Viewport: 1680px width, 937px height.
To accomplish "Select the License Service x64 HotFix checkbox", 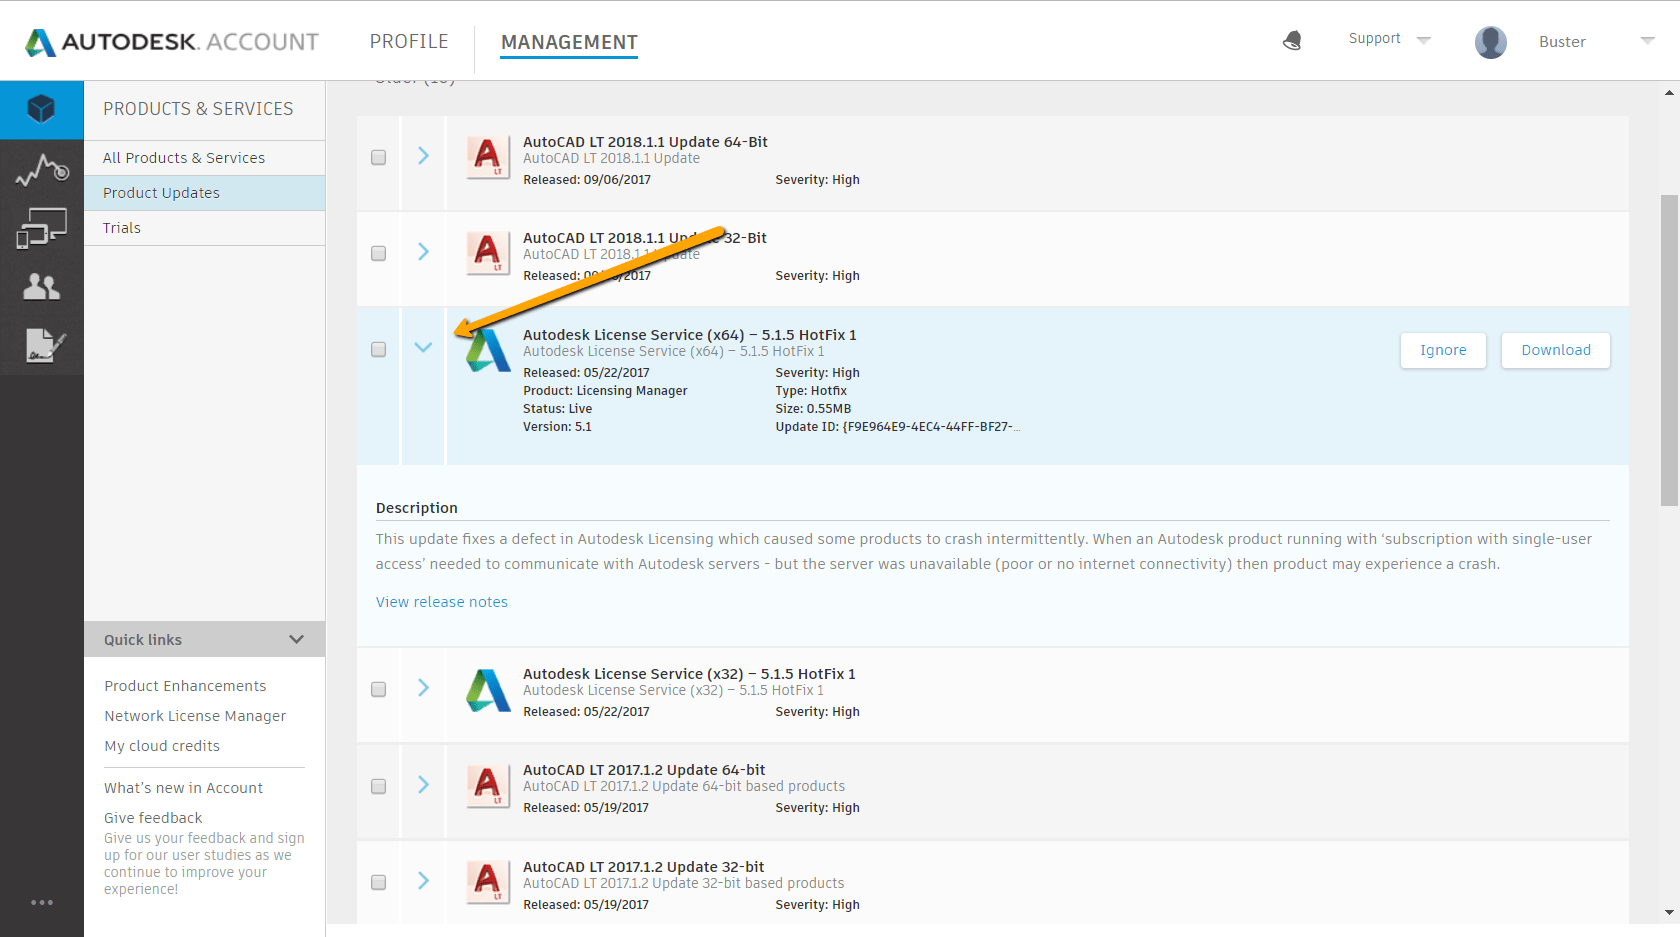I will click(378, 349).
